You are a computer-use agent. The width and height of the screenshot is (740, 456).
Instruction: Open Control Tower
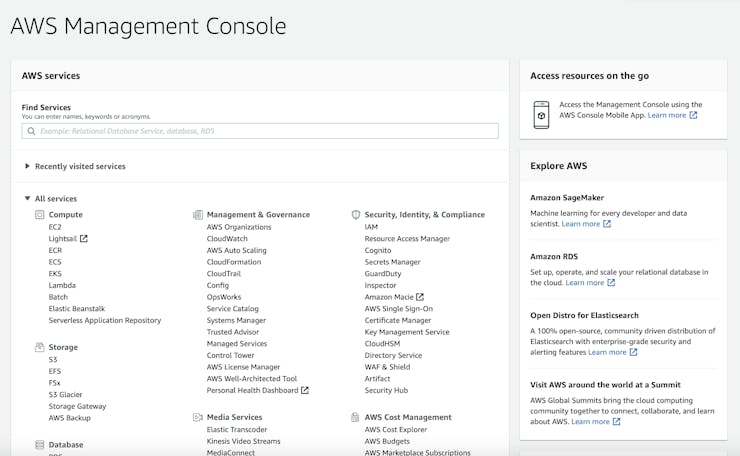[230, 355]
